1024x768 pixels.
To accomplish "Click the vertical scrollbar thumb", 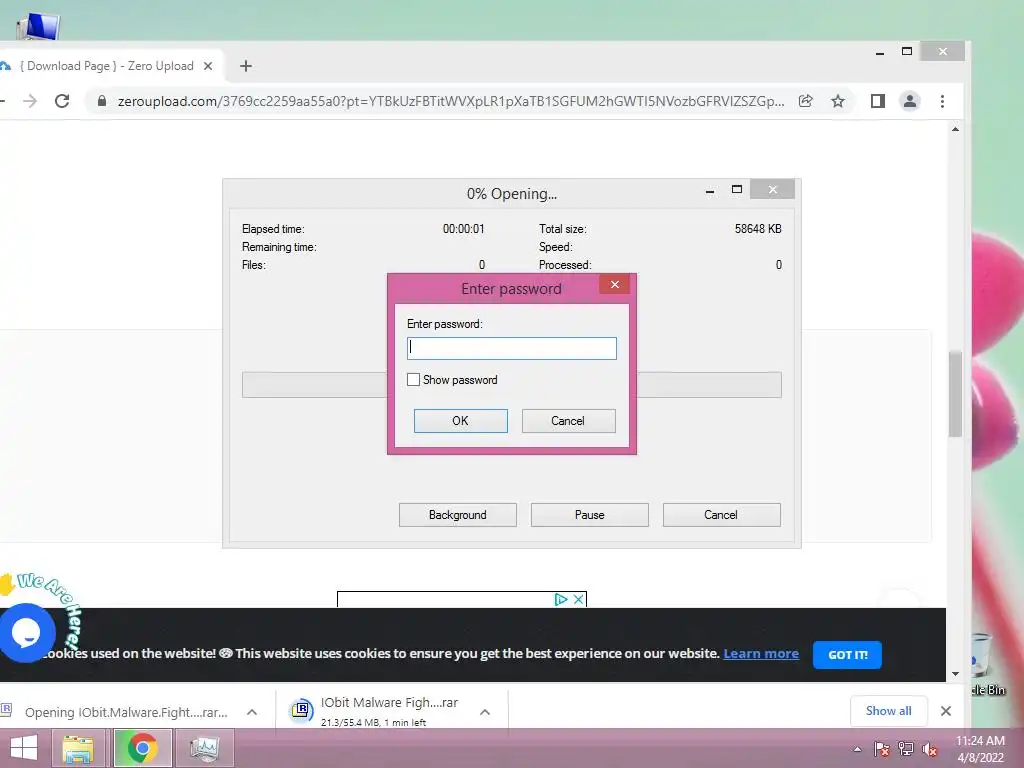I will [x=955, y=394].
